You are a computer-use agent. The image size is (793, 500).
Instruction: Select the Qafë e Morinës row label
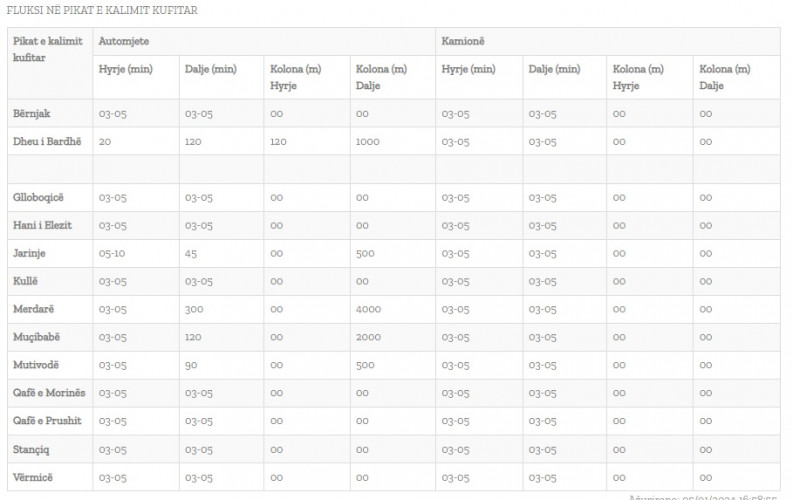tap(49, 393)
